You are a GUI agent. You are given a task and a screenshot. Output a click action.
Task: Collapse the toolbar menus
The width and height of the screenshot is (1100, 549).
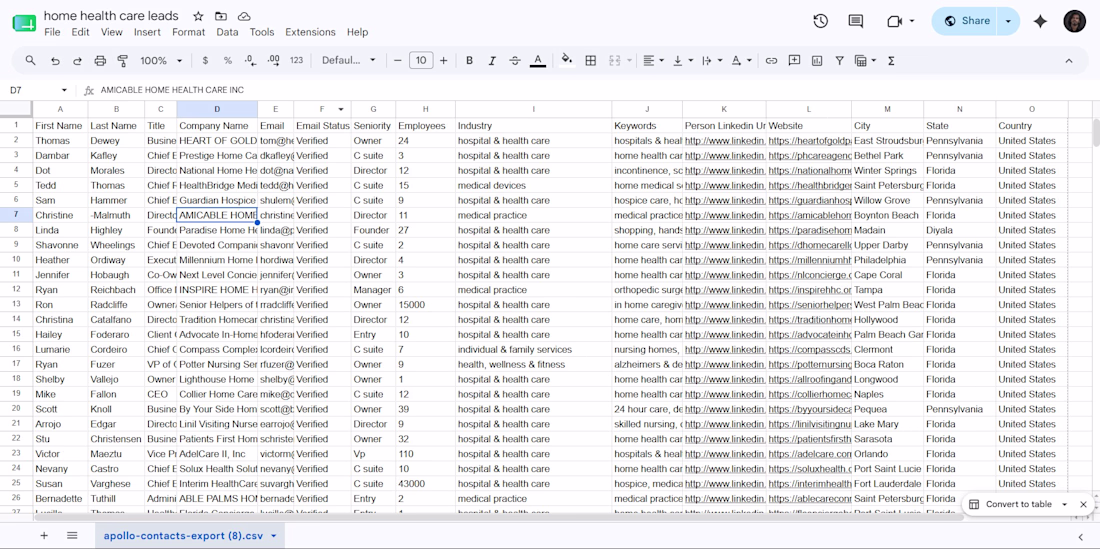point(1068,61)
